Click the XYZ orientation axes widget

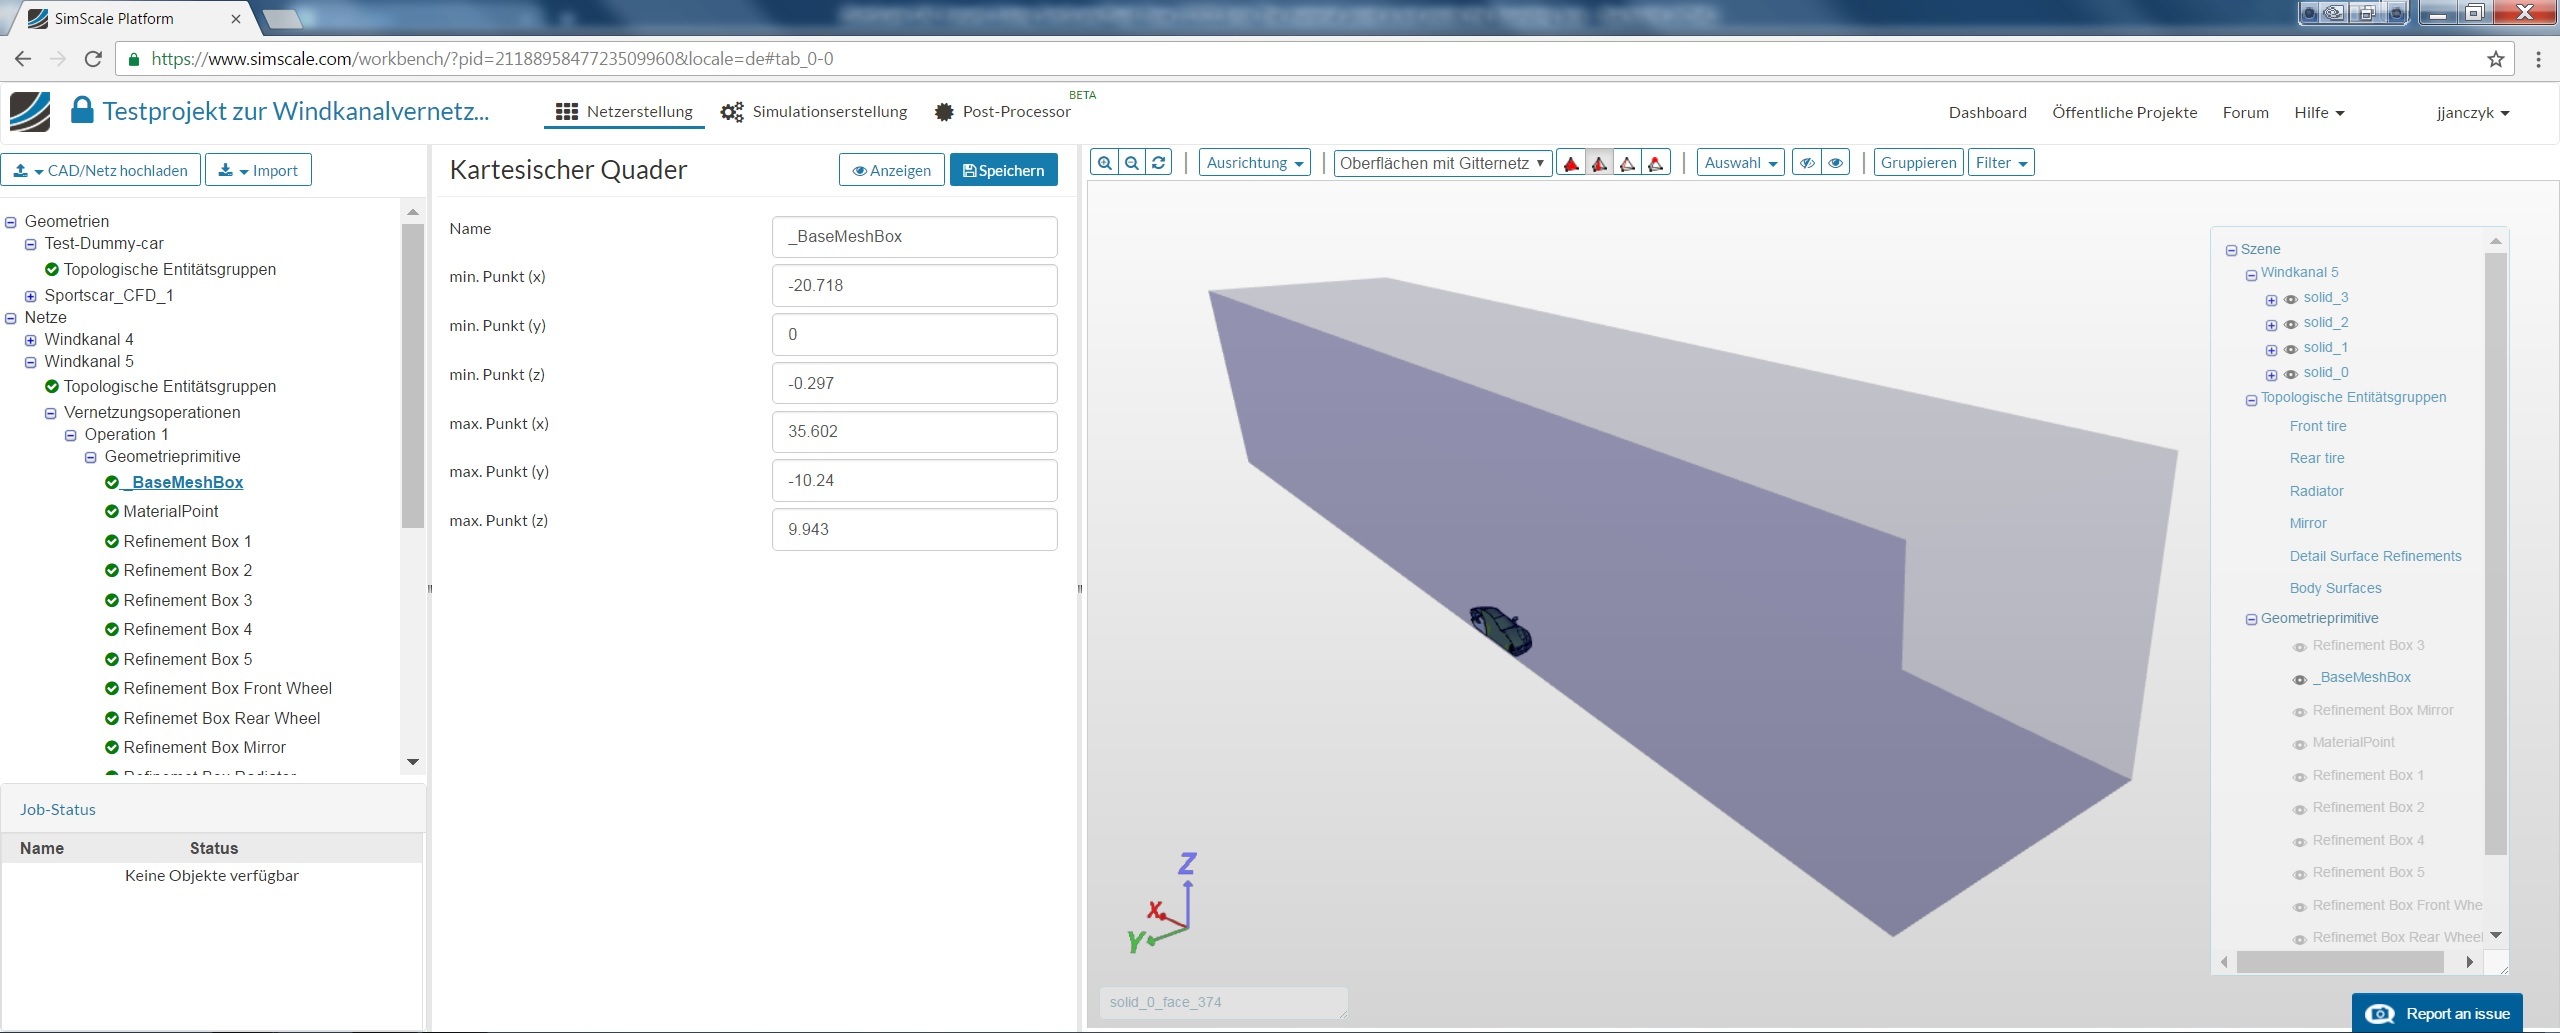coord(1163,903)
